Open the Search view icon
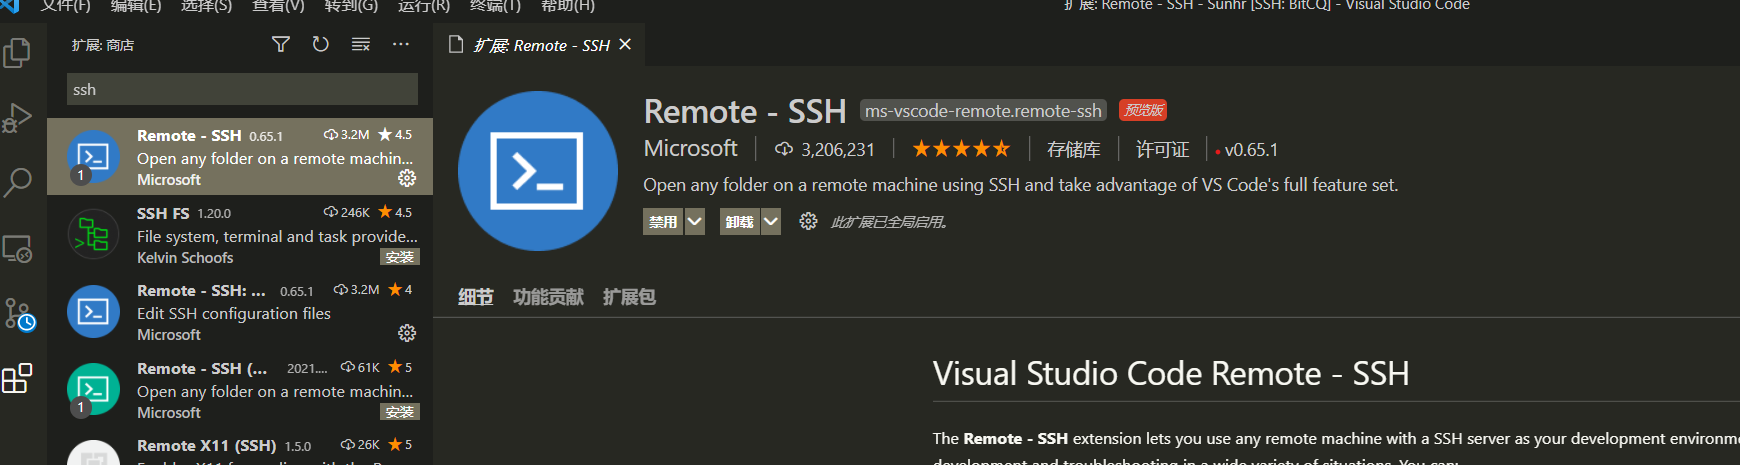The image size is (1740, 465). [17, 183]
